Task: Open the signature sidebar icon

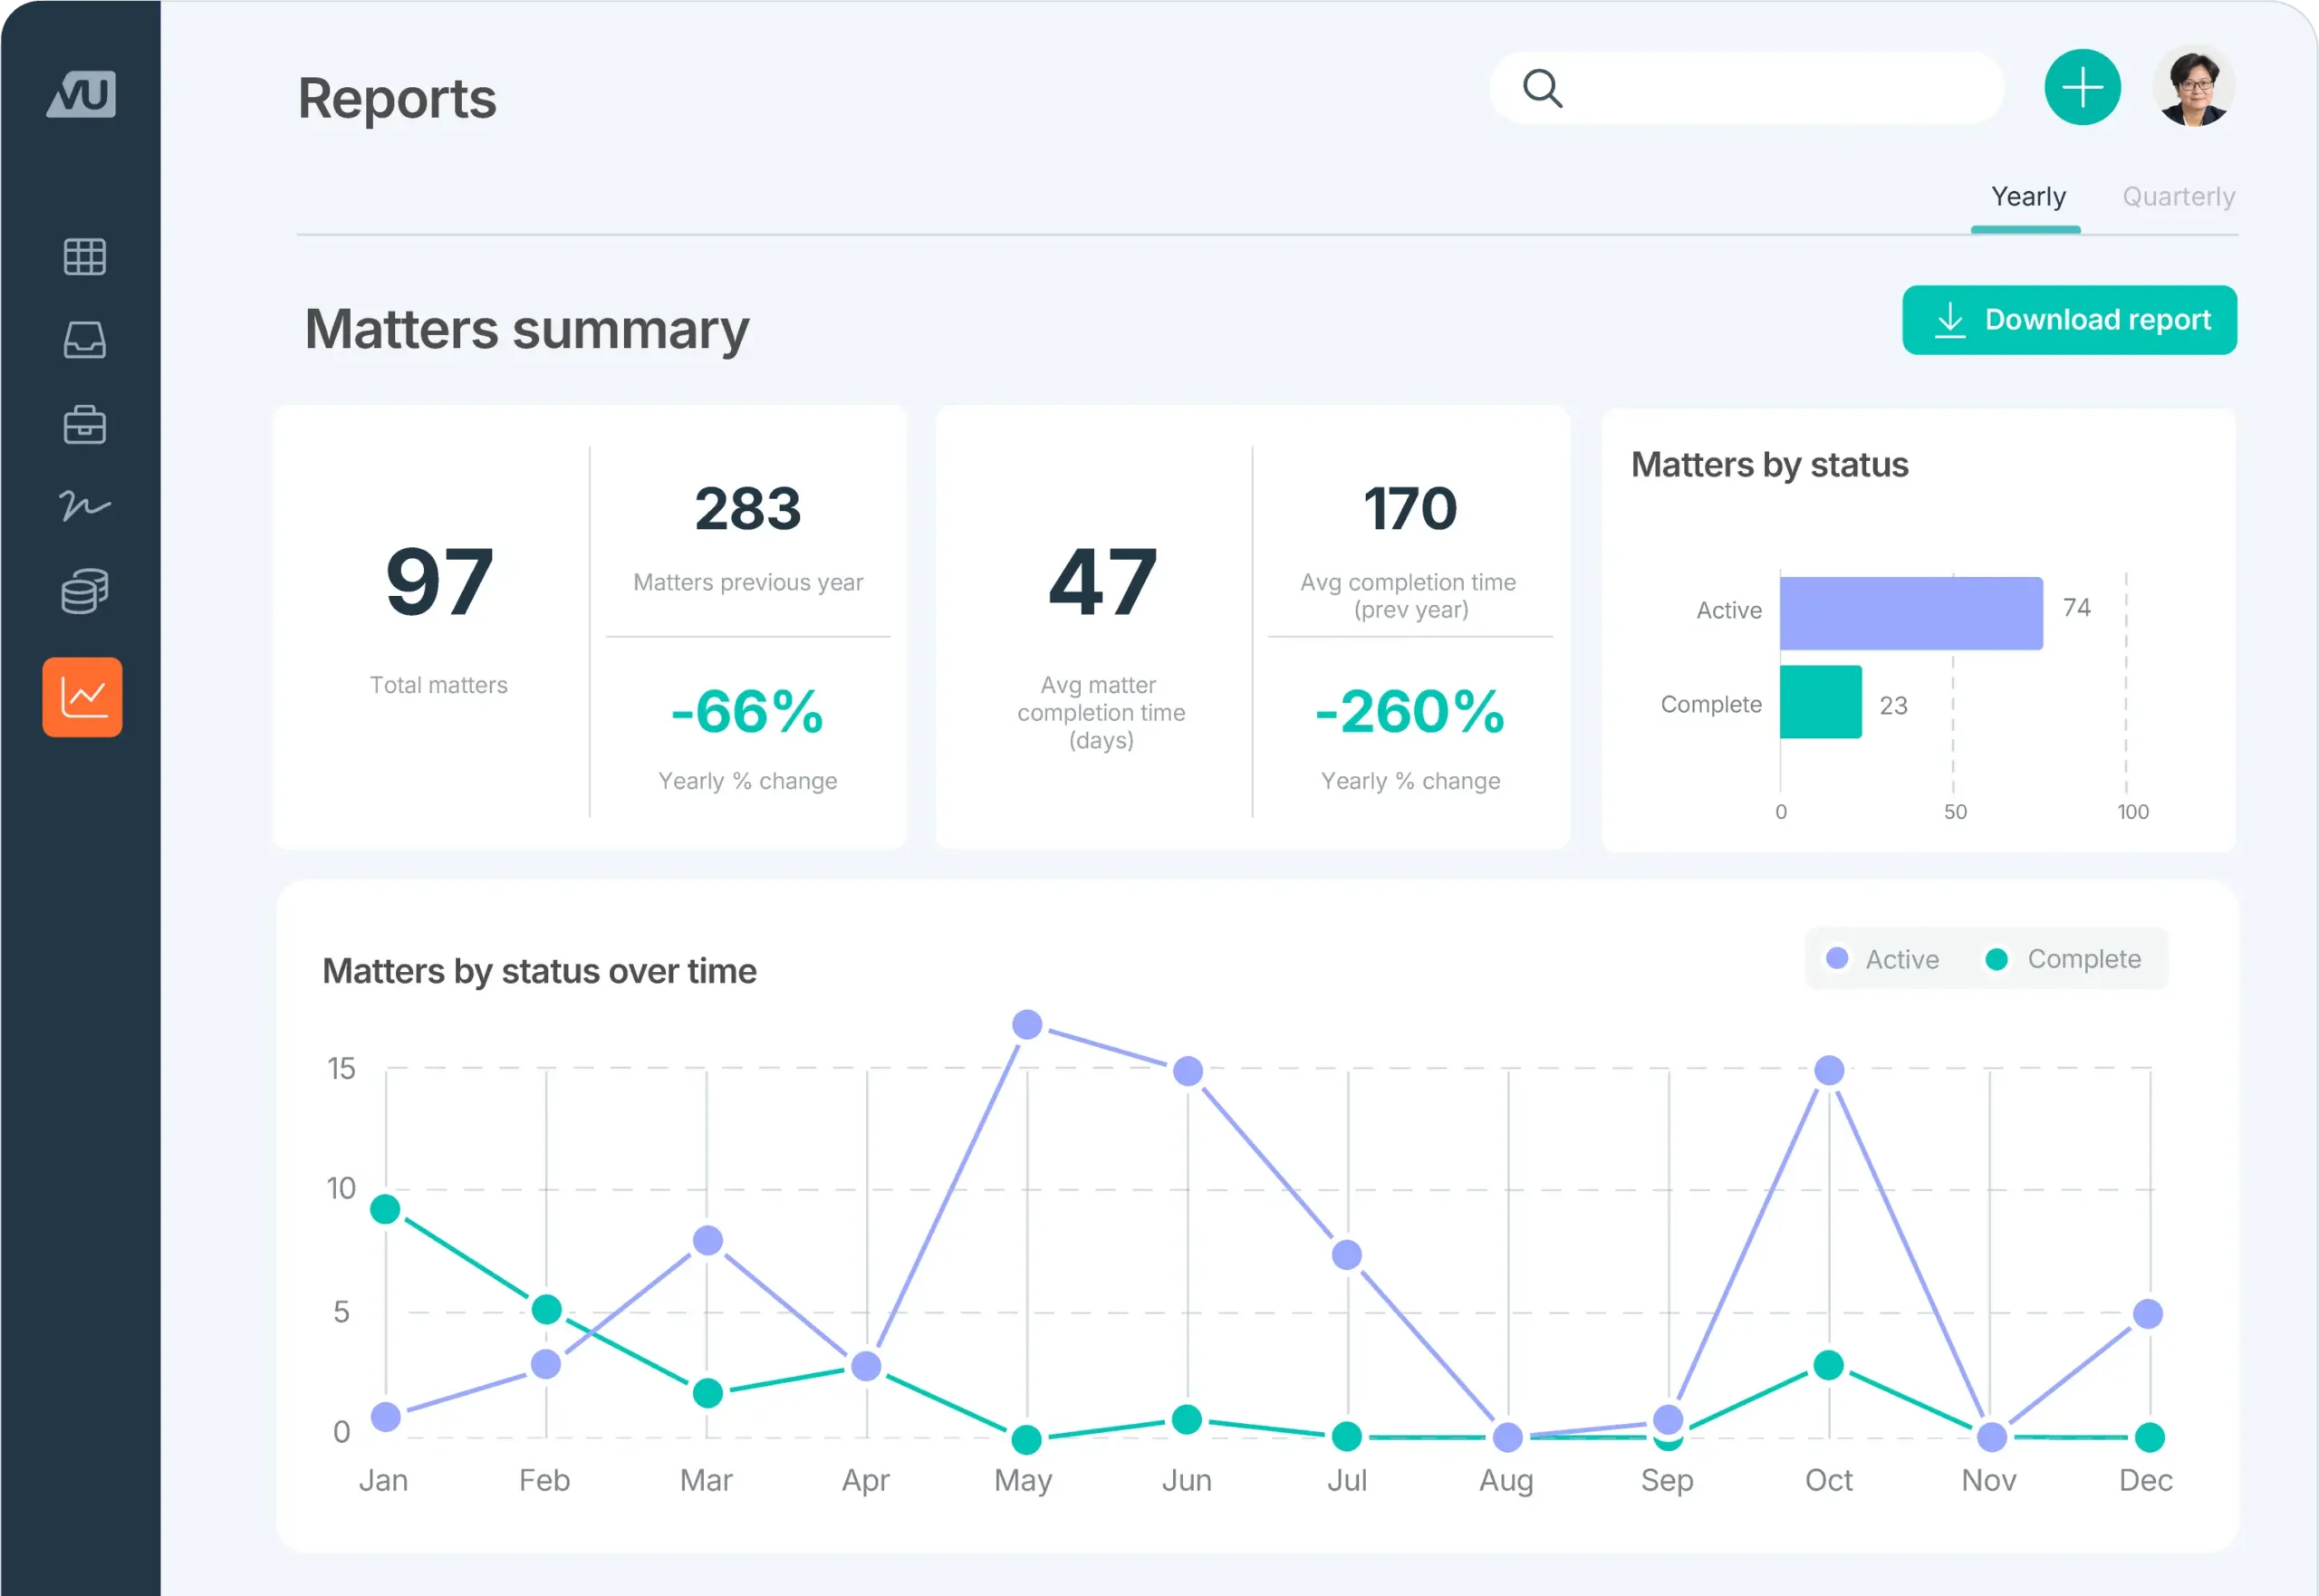Action: 84,505
